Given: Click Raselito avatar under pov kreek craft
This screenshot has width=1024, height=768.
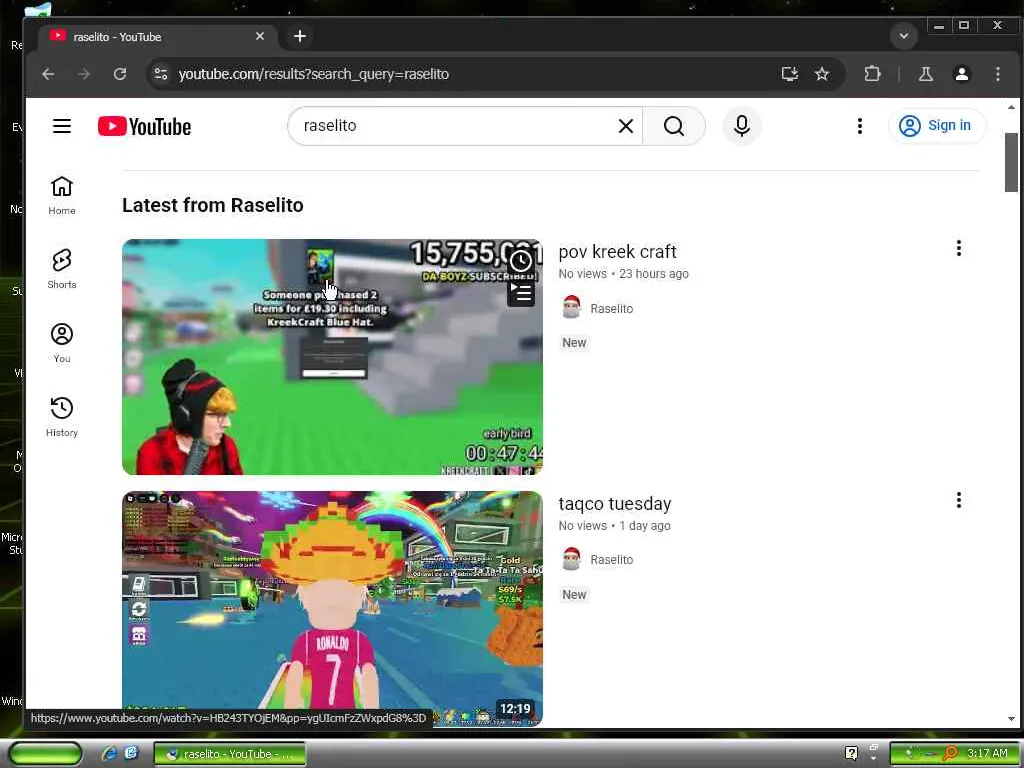Looking at the screenshot, I should (571, 308).
